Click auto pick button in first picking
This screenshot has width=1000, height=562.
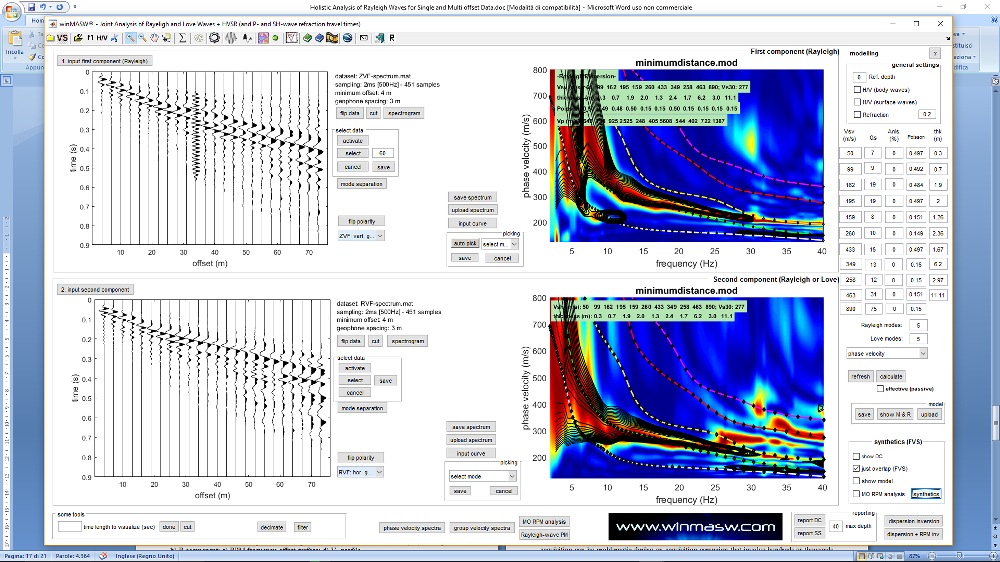[465, 244]
